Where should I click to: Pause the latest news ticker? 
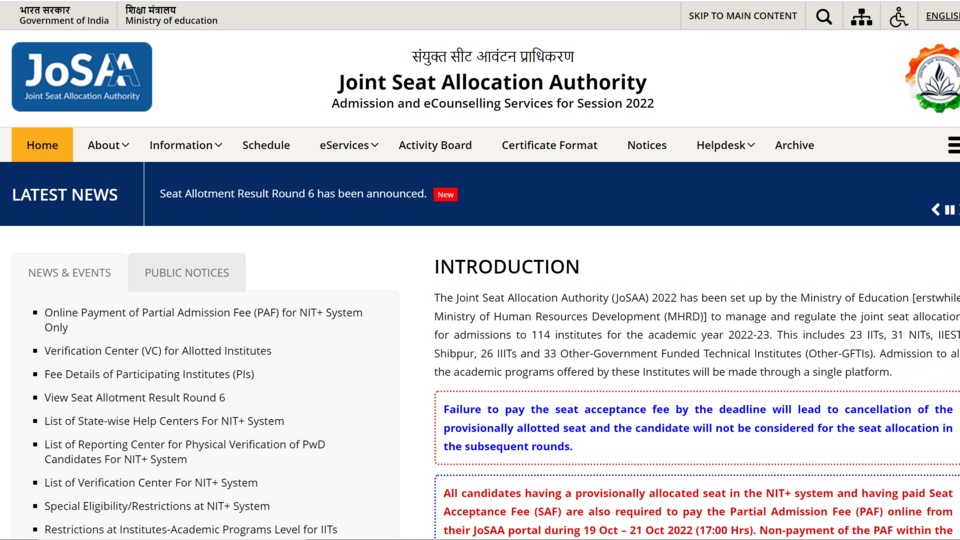(949, 209)
